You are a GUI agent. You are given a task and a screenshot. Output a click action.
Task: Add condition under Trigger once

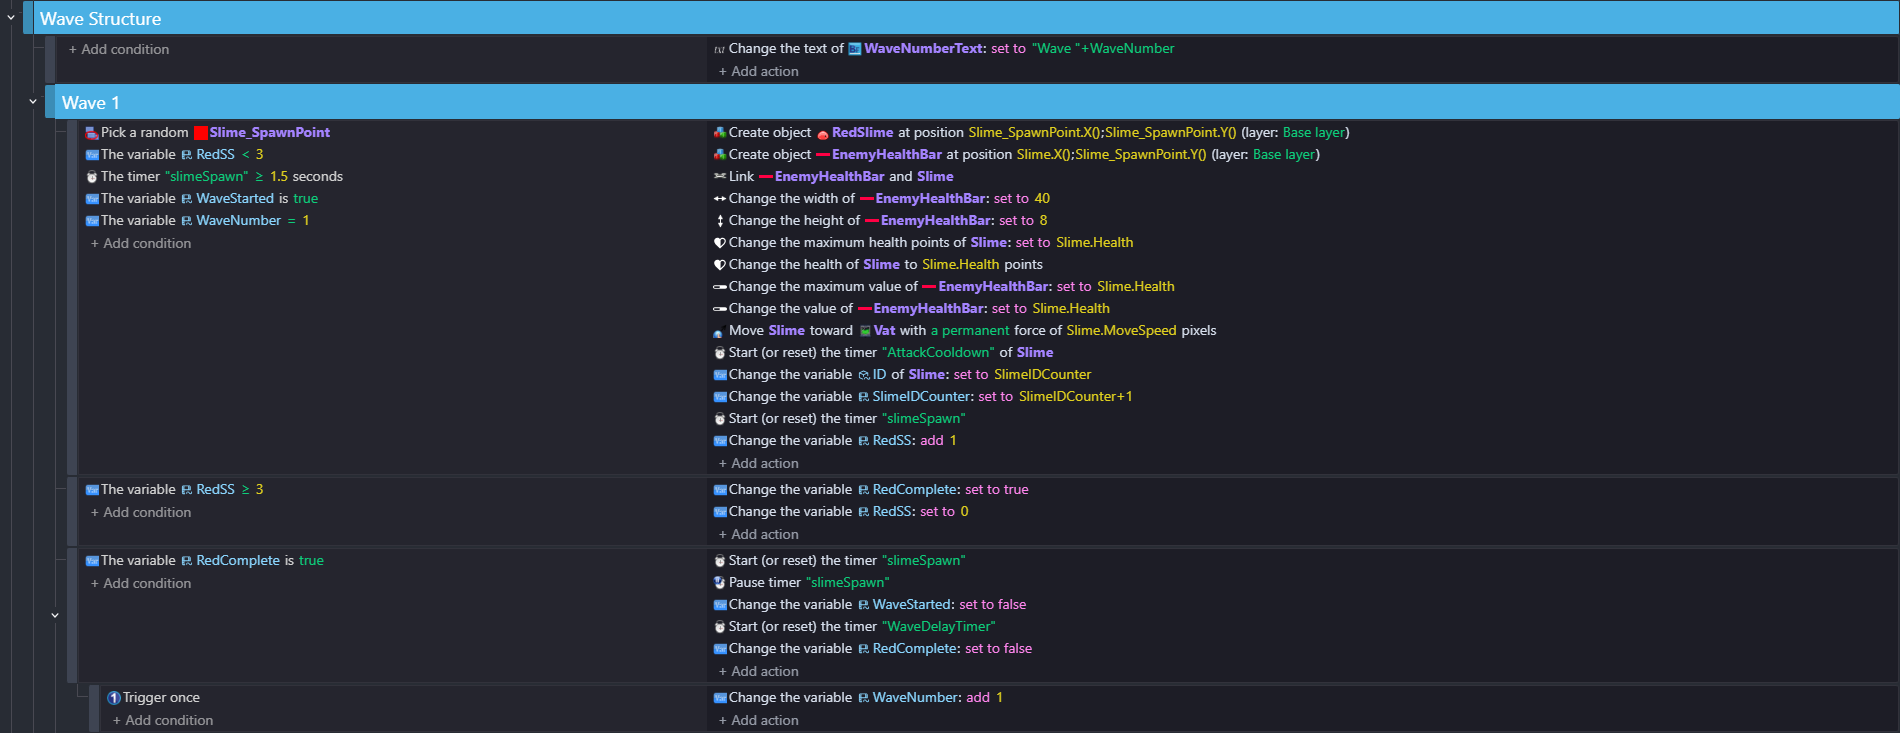coord(162,721)
